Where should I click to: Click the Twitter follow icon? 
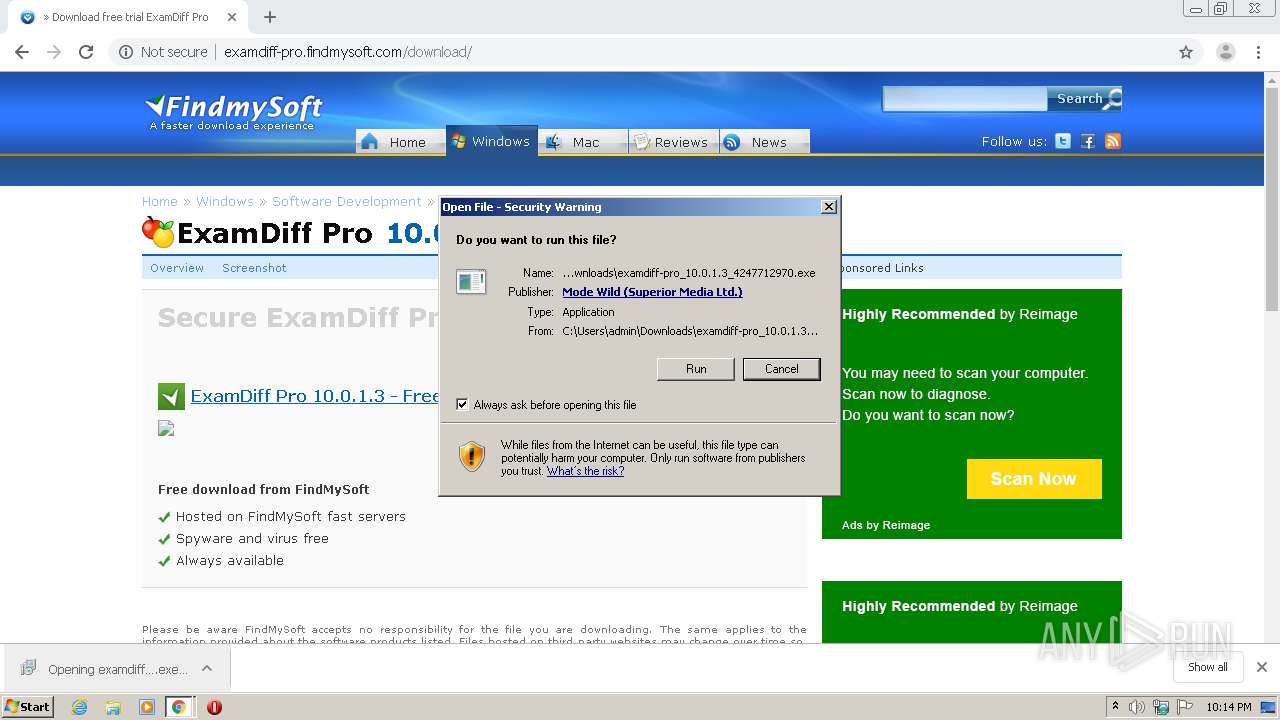[x=1063, y=141]
